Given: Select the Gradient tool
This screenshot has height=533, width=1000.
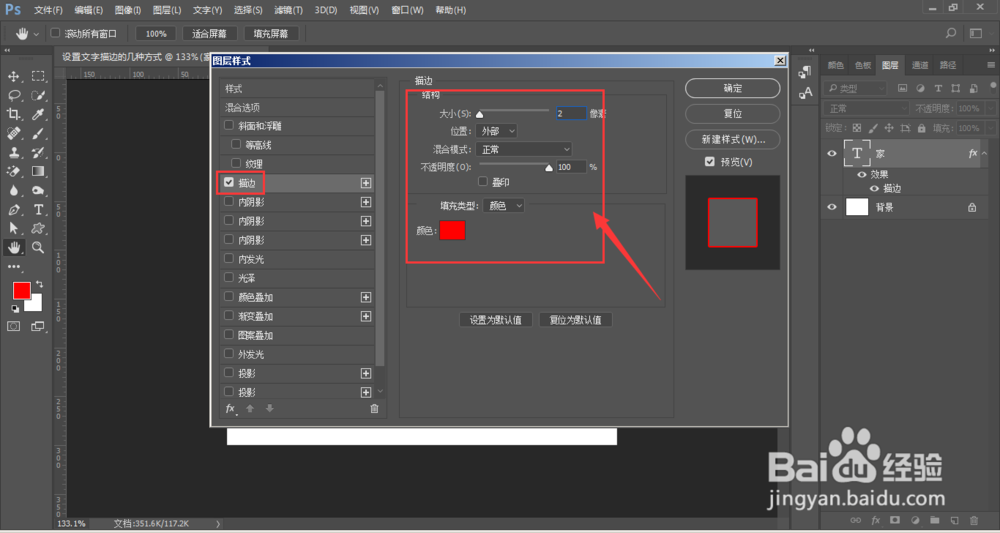Looking at the screenshot, I should coord(38,171).
